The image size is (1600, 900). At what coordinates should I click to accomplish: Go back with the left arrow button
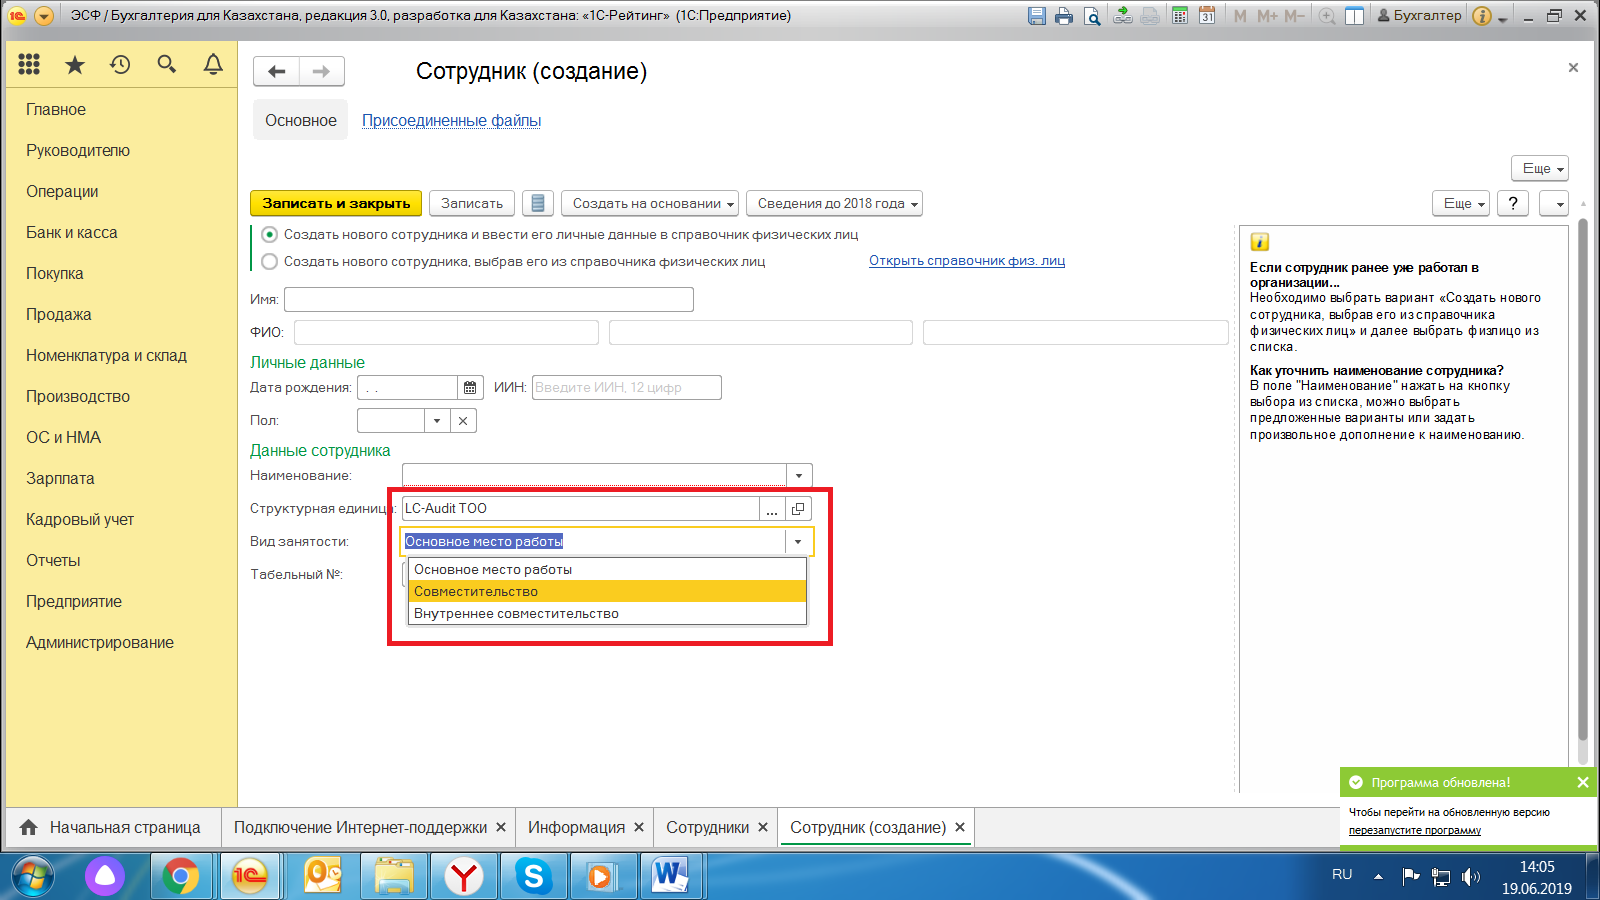tap(277, 71)
